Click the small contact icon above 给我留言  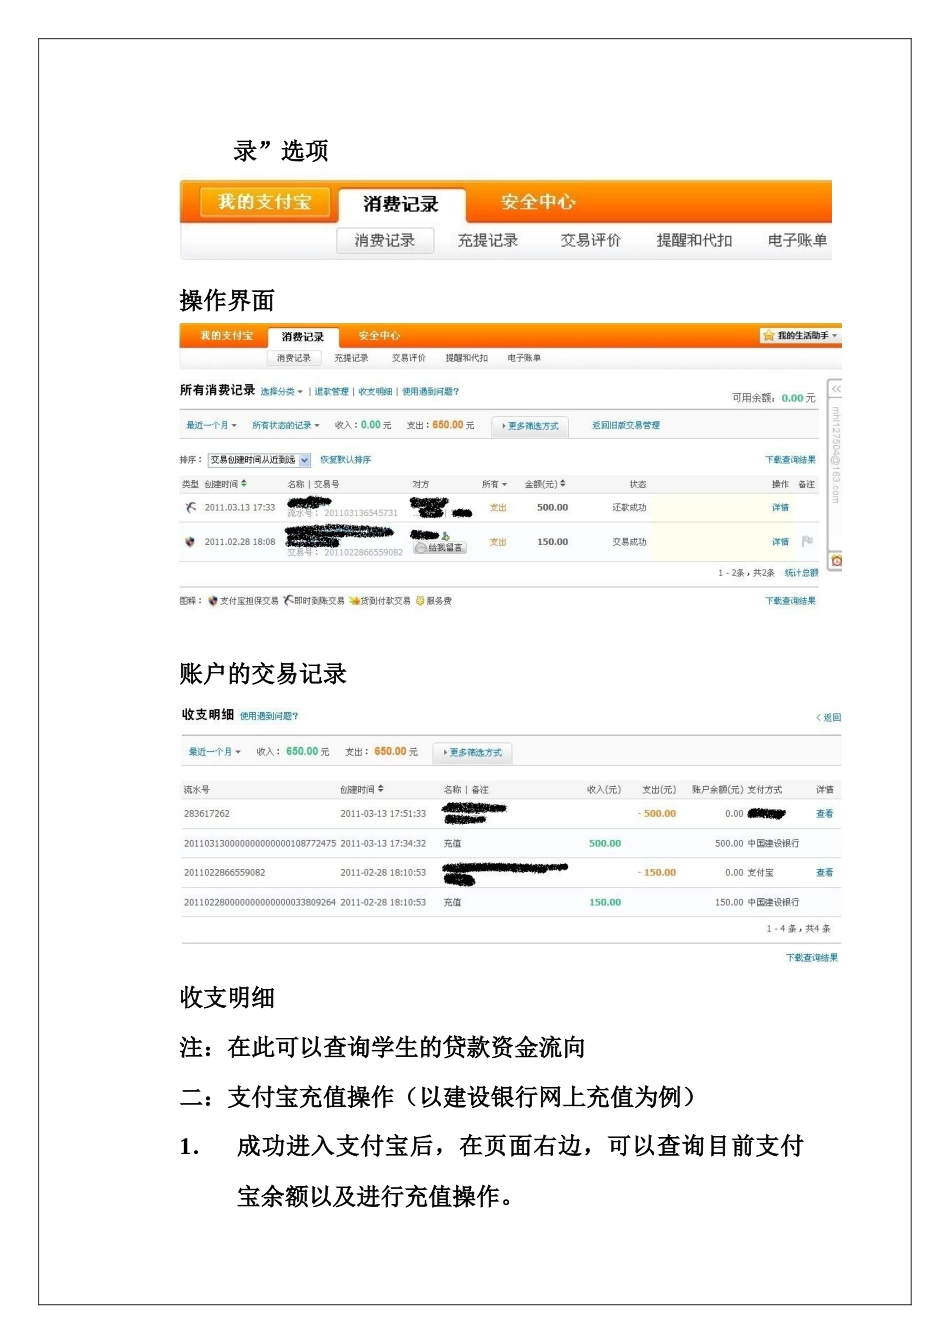(x=444, y=537)
